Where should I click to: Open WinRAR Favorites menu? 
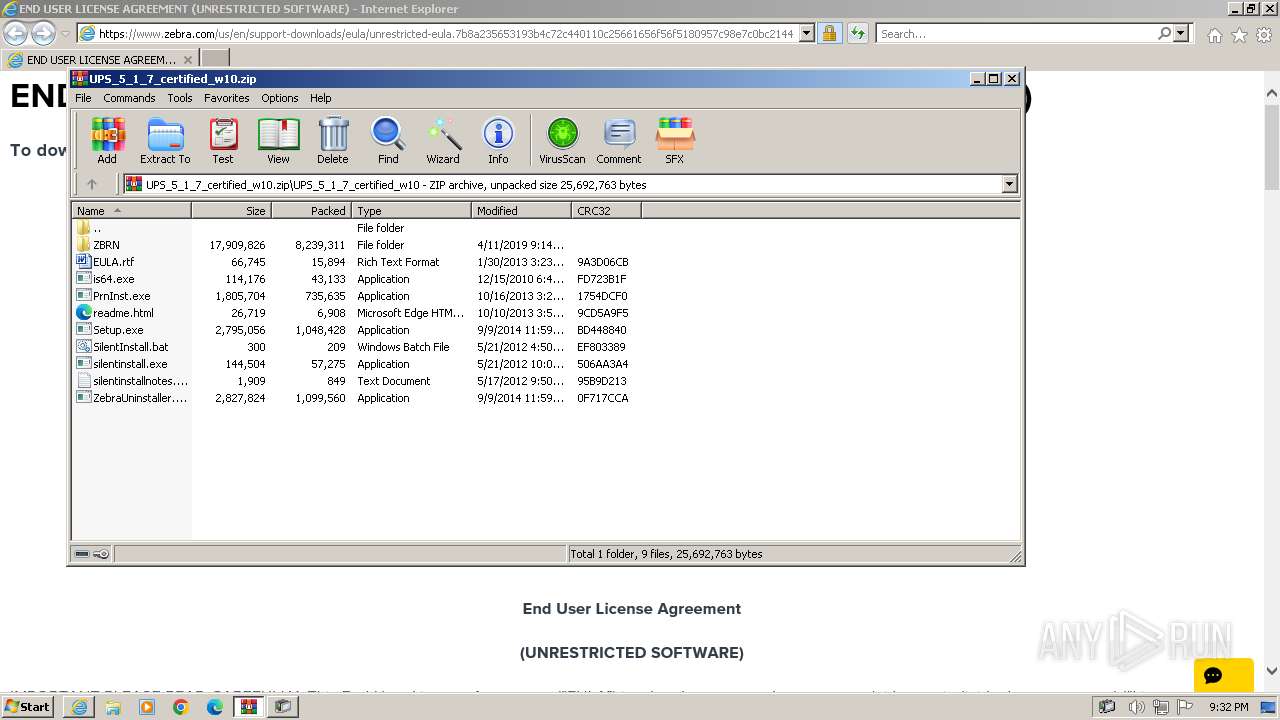[227, 98]
